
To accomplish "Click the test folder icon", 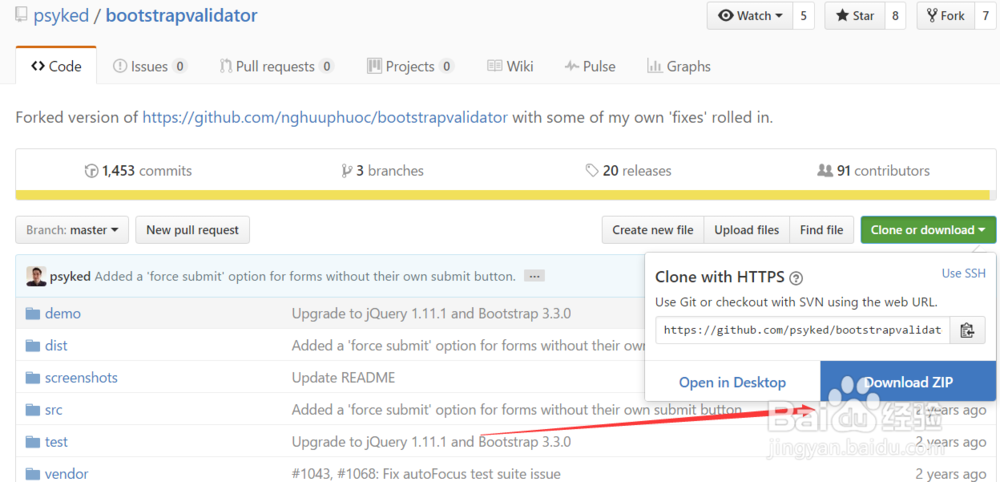I will (x=33, y=442).
